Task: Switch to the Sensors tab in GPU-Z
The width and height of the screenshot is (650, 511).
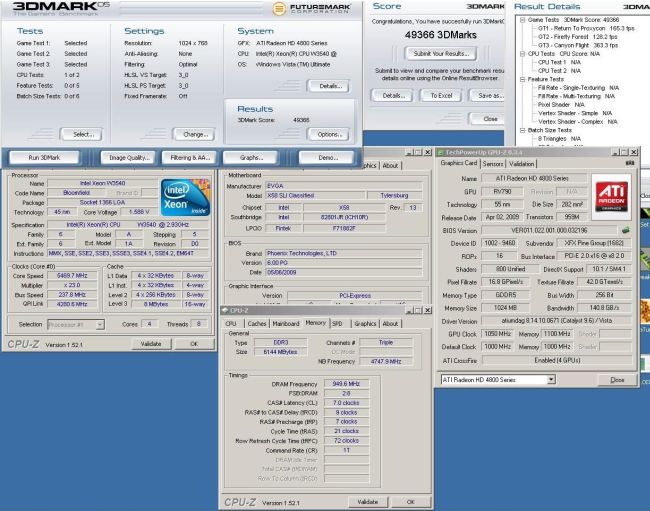Action: click(x=493, y=164)
